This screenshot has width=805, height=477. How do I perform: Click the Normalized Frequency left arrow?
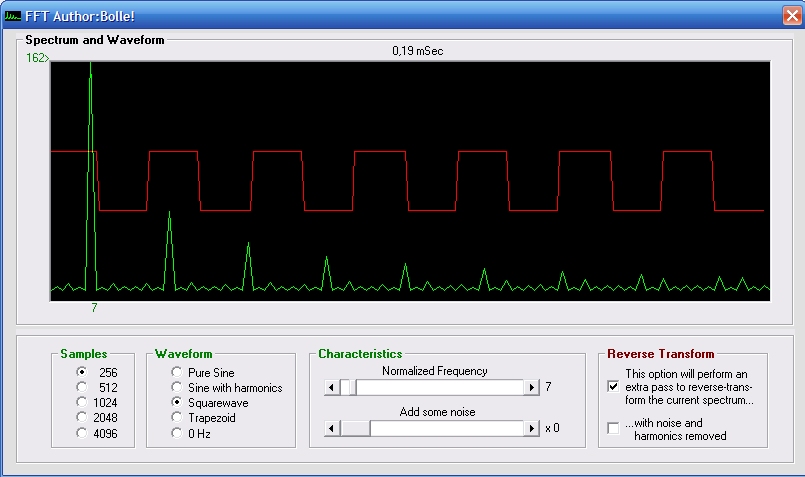coord(332,387)
